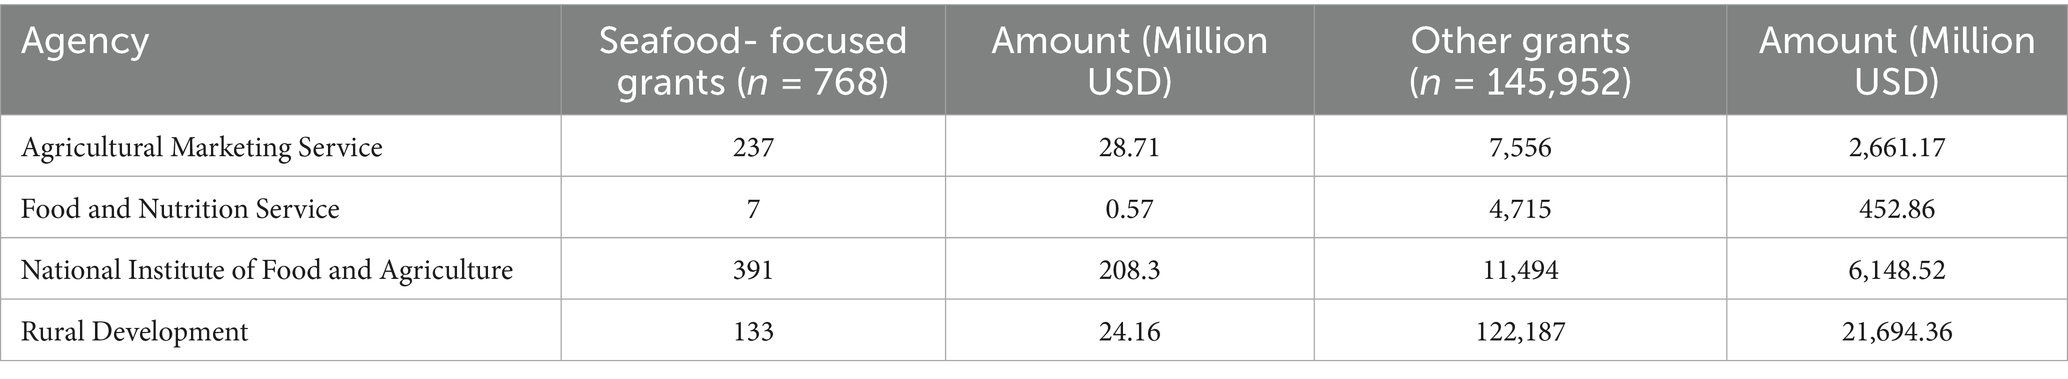
Task: Select the first Amount (Million USD) header
Action: coord(1130,59)
